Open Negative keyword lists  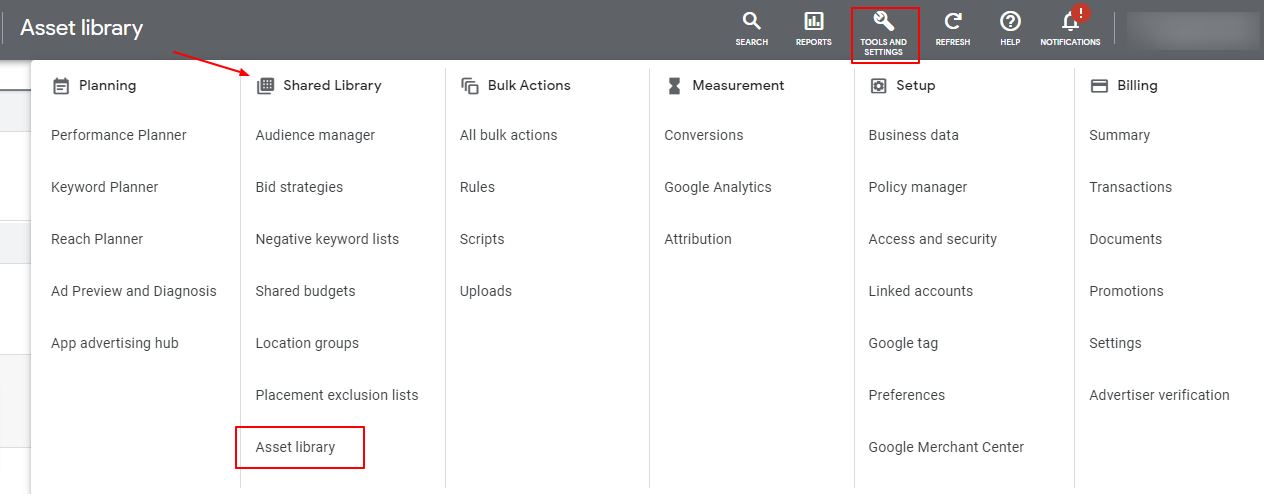pos(327,239)
